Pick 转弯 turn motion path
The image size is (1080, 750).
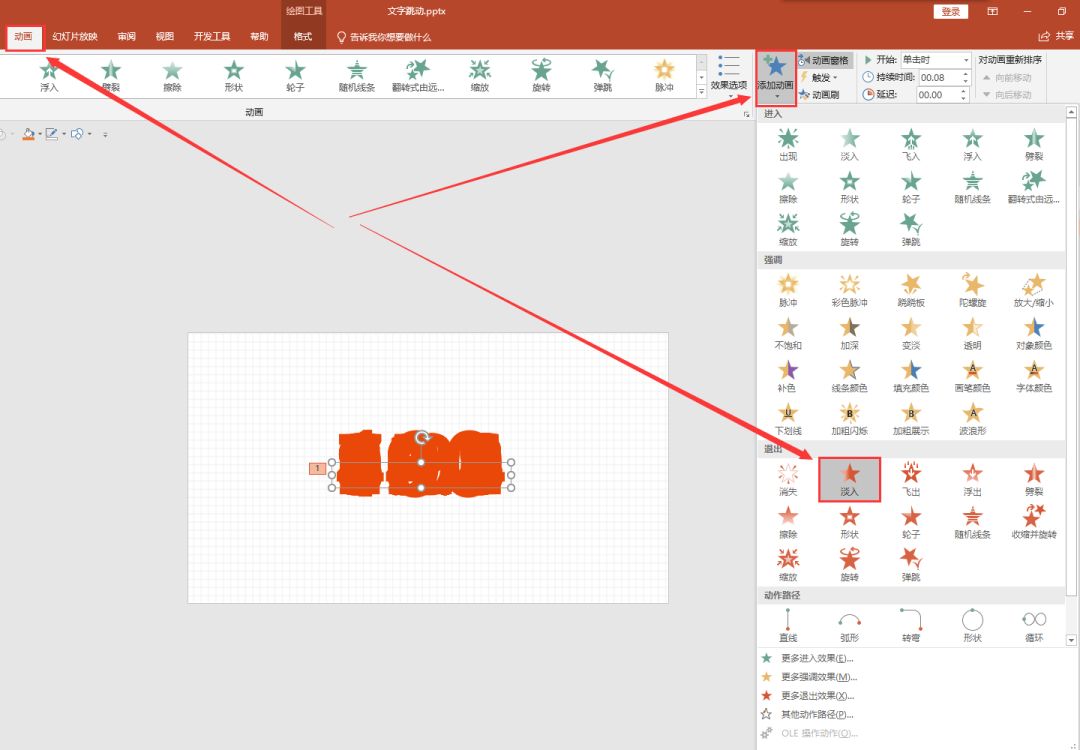point(911,626)
